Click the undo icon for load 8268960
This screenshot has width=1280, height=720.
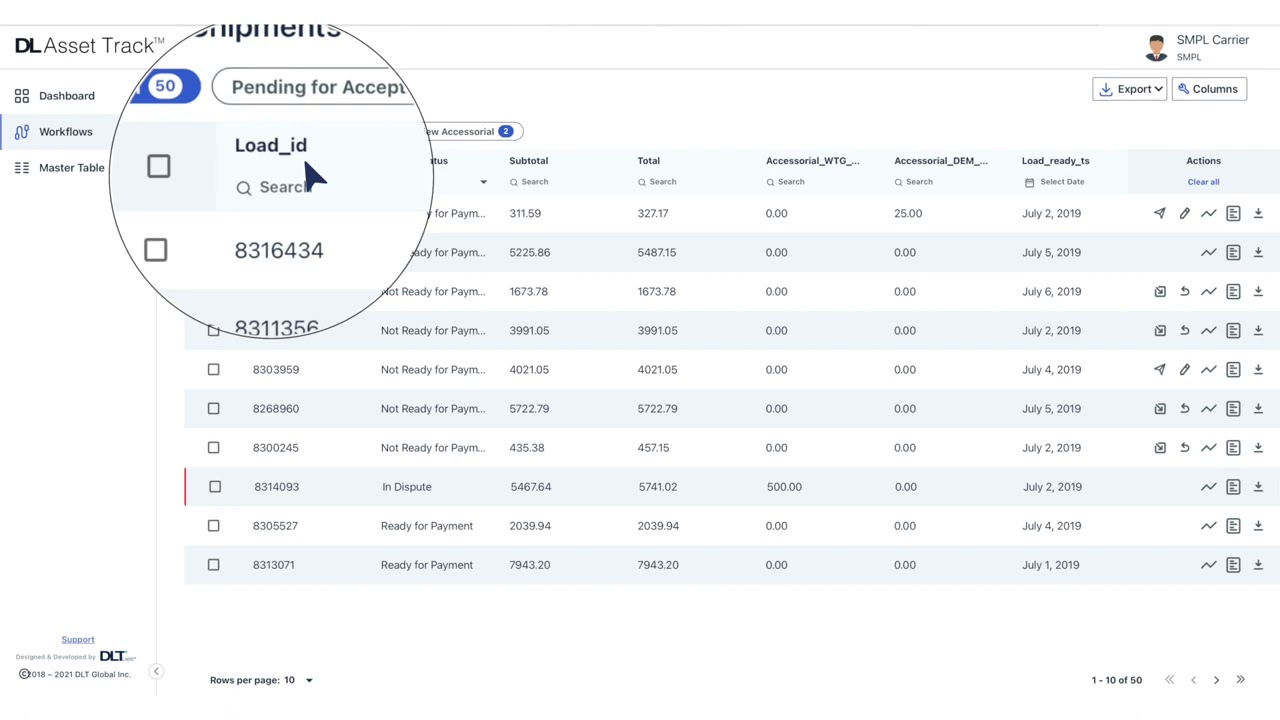pos(1184,408)
